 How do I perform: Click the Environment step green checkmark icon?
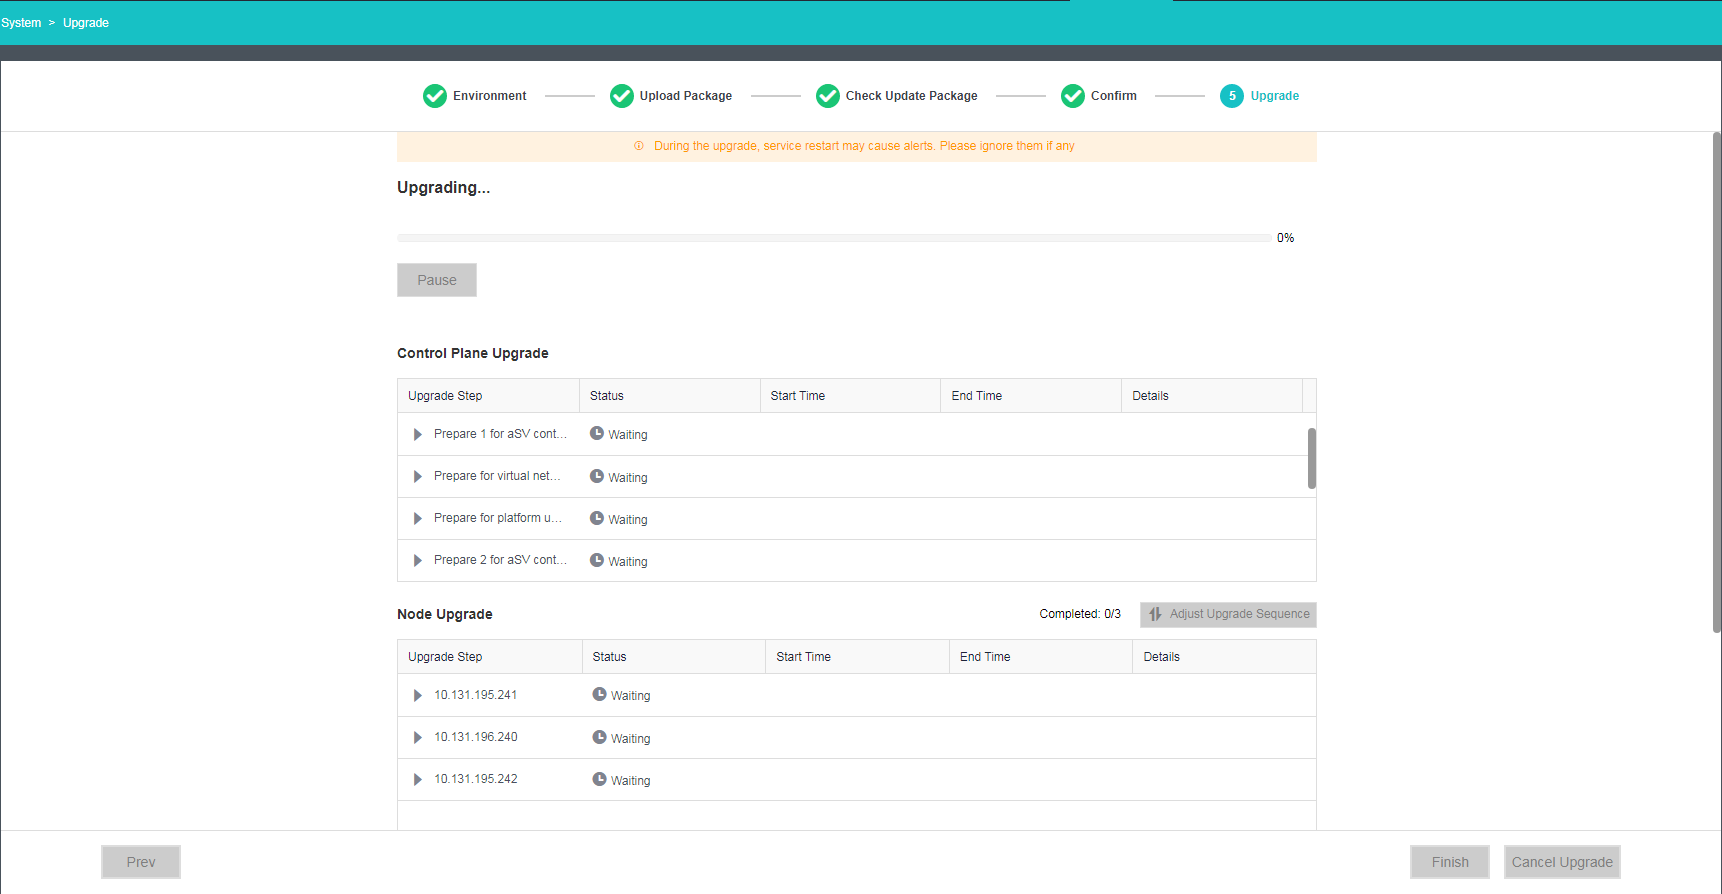[435, 96]
